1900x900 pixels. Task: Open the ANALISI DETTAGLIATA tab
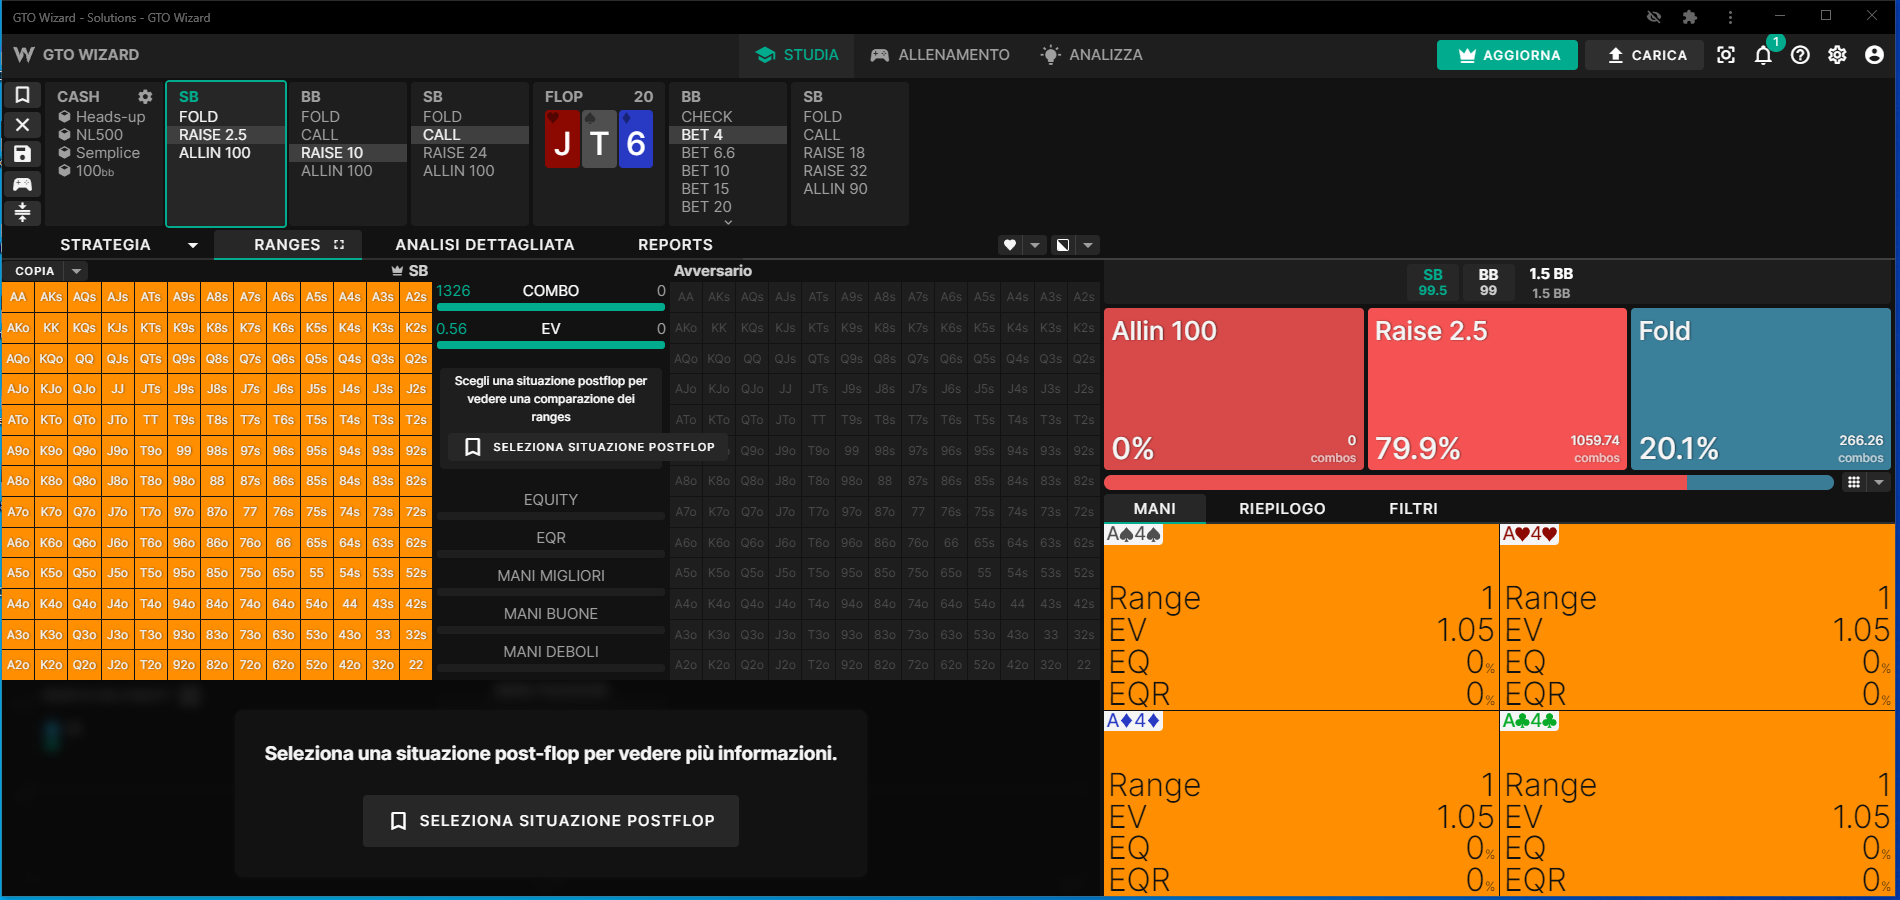[x=485, y=245]
